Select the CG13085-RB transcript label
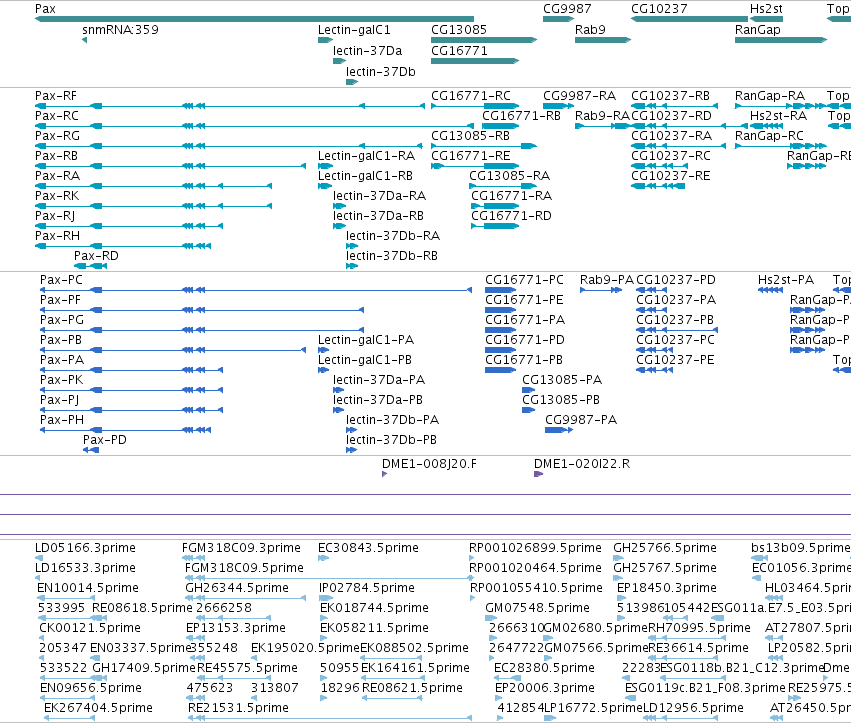The height and width of the screenshot is (723, 851). click(x=470, y=136)
